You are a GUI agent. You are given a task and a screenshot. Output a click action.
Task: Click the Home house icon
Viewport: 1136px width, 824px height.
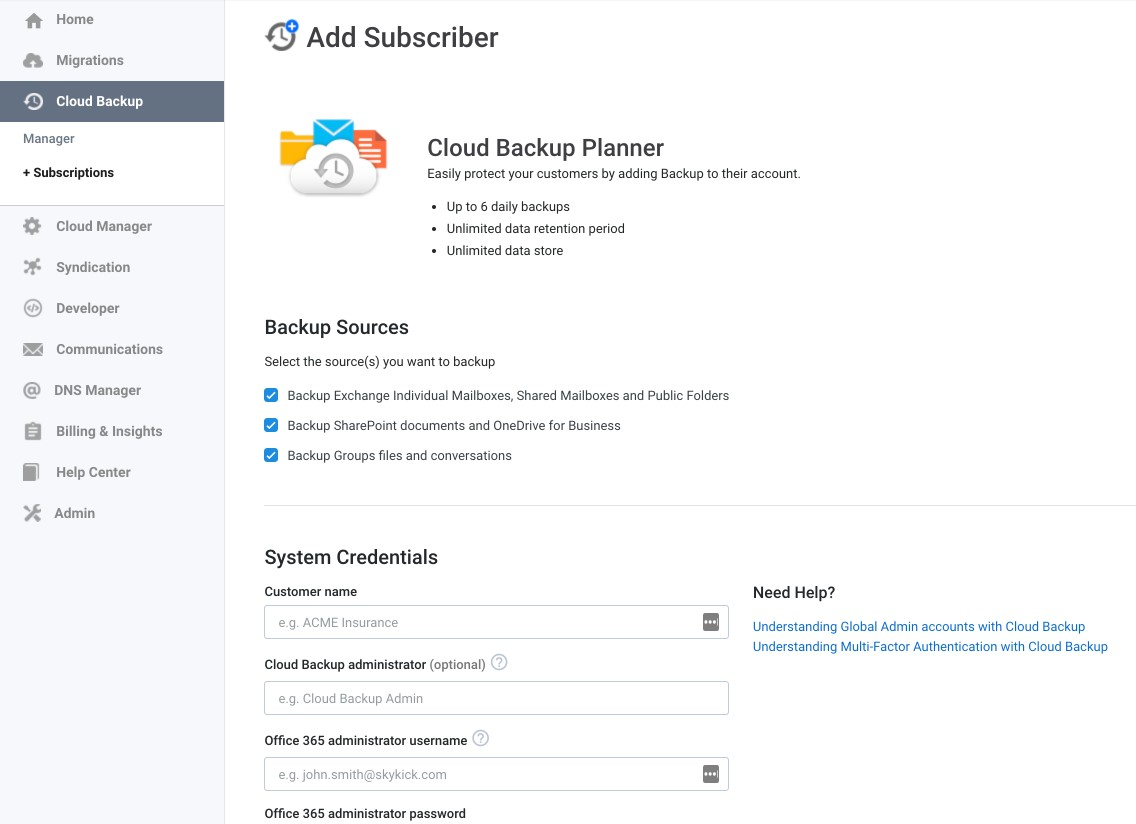(33, 20)
